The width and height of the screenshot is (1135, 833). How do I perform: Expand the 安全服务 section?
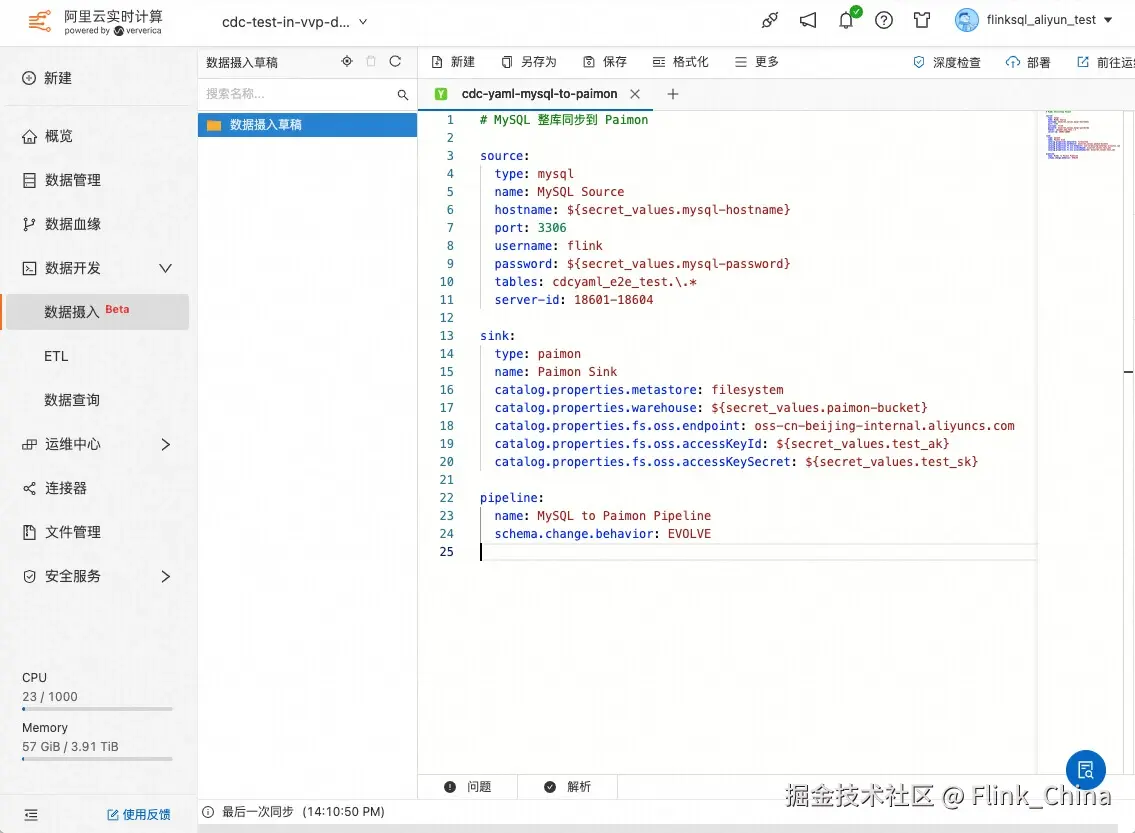tap(166, 577)
